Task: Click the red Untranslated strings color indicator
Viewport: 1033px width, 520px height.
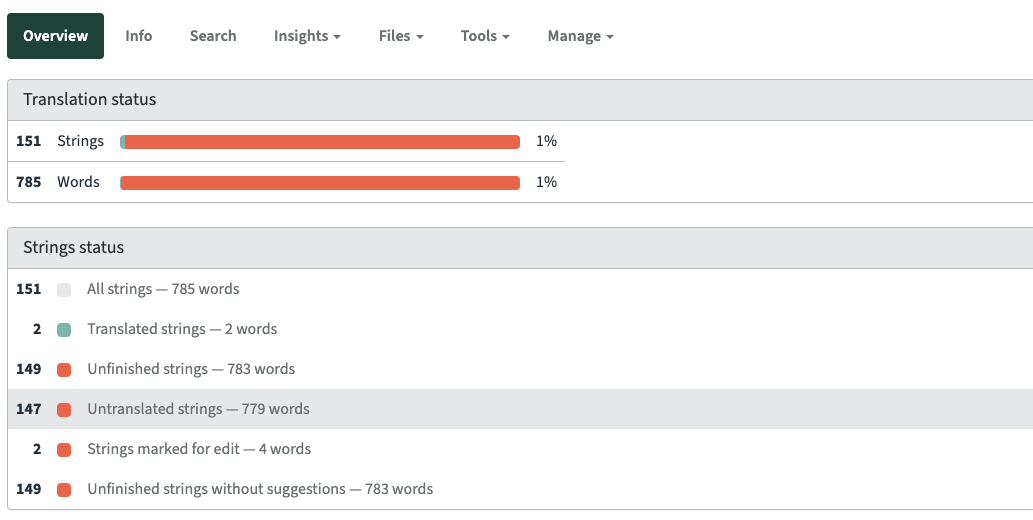Action: pos(64,410)
